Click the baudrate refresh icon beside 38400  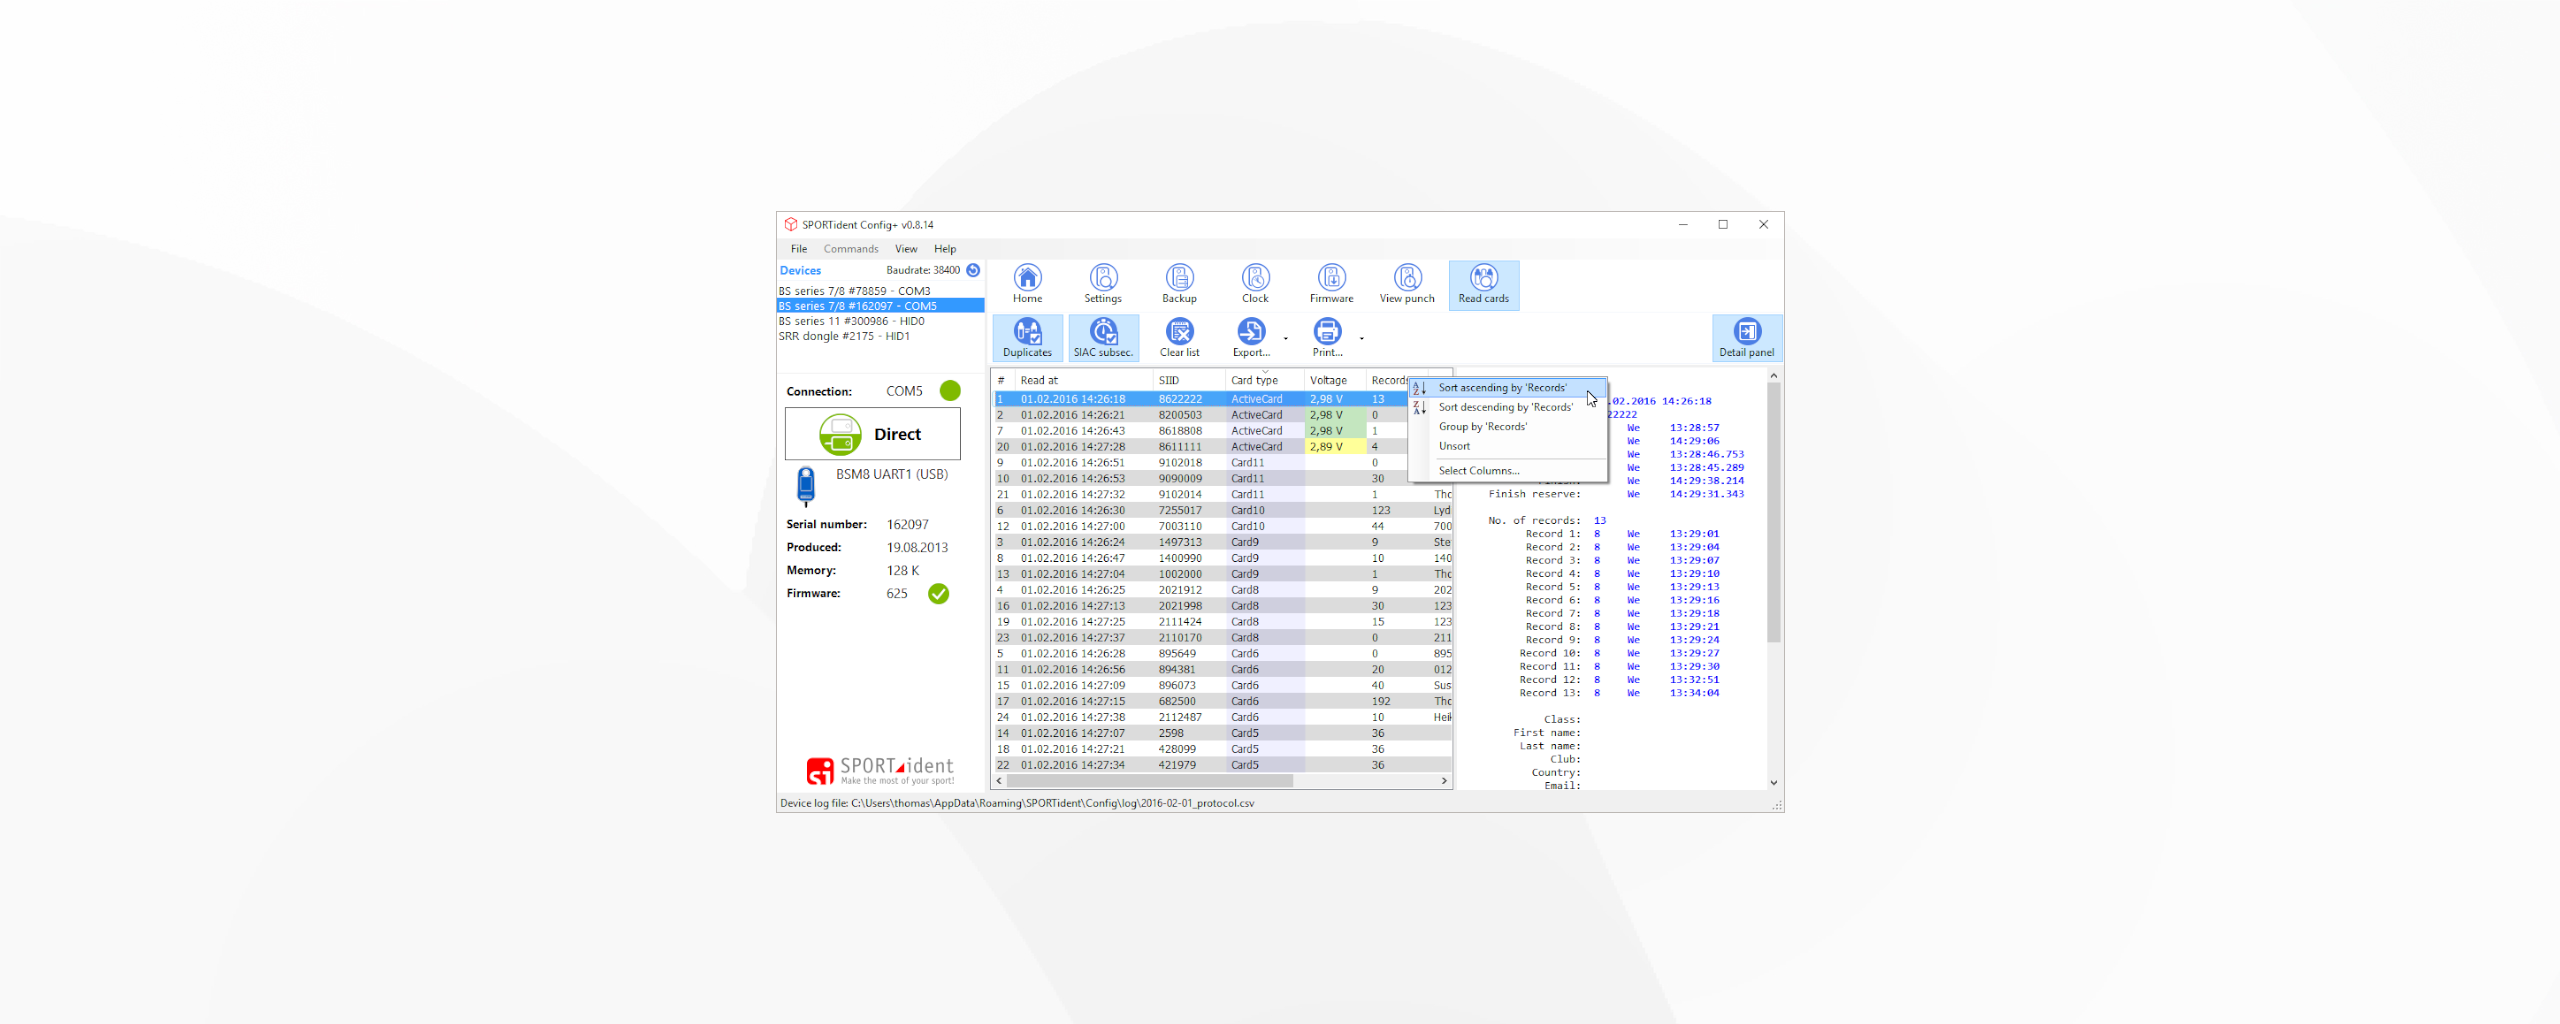[x=973, y=270]
